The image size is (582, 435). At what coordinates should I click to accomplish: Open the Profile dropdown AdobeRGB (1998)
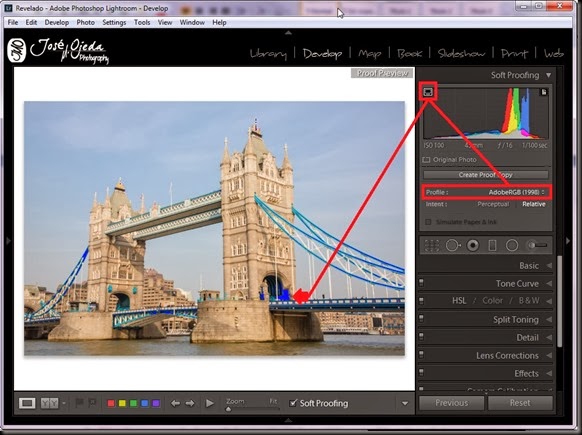pos(516,192)
